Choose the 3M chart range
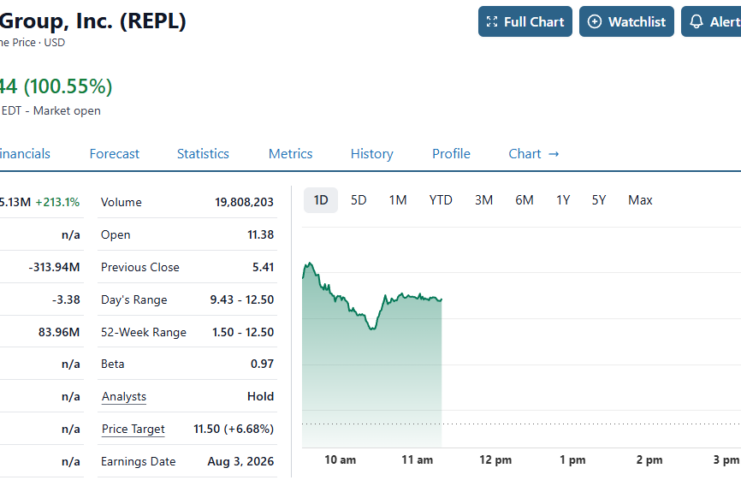 click(x=484, y=200)
